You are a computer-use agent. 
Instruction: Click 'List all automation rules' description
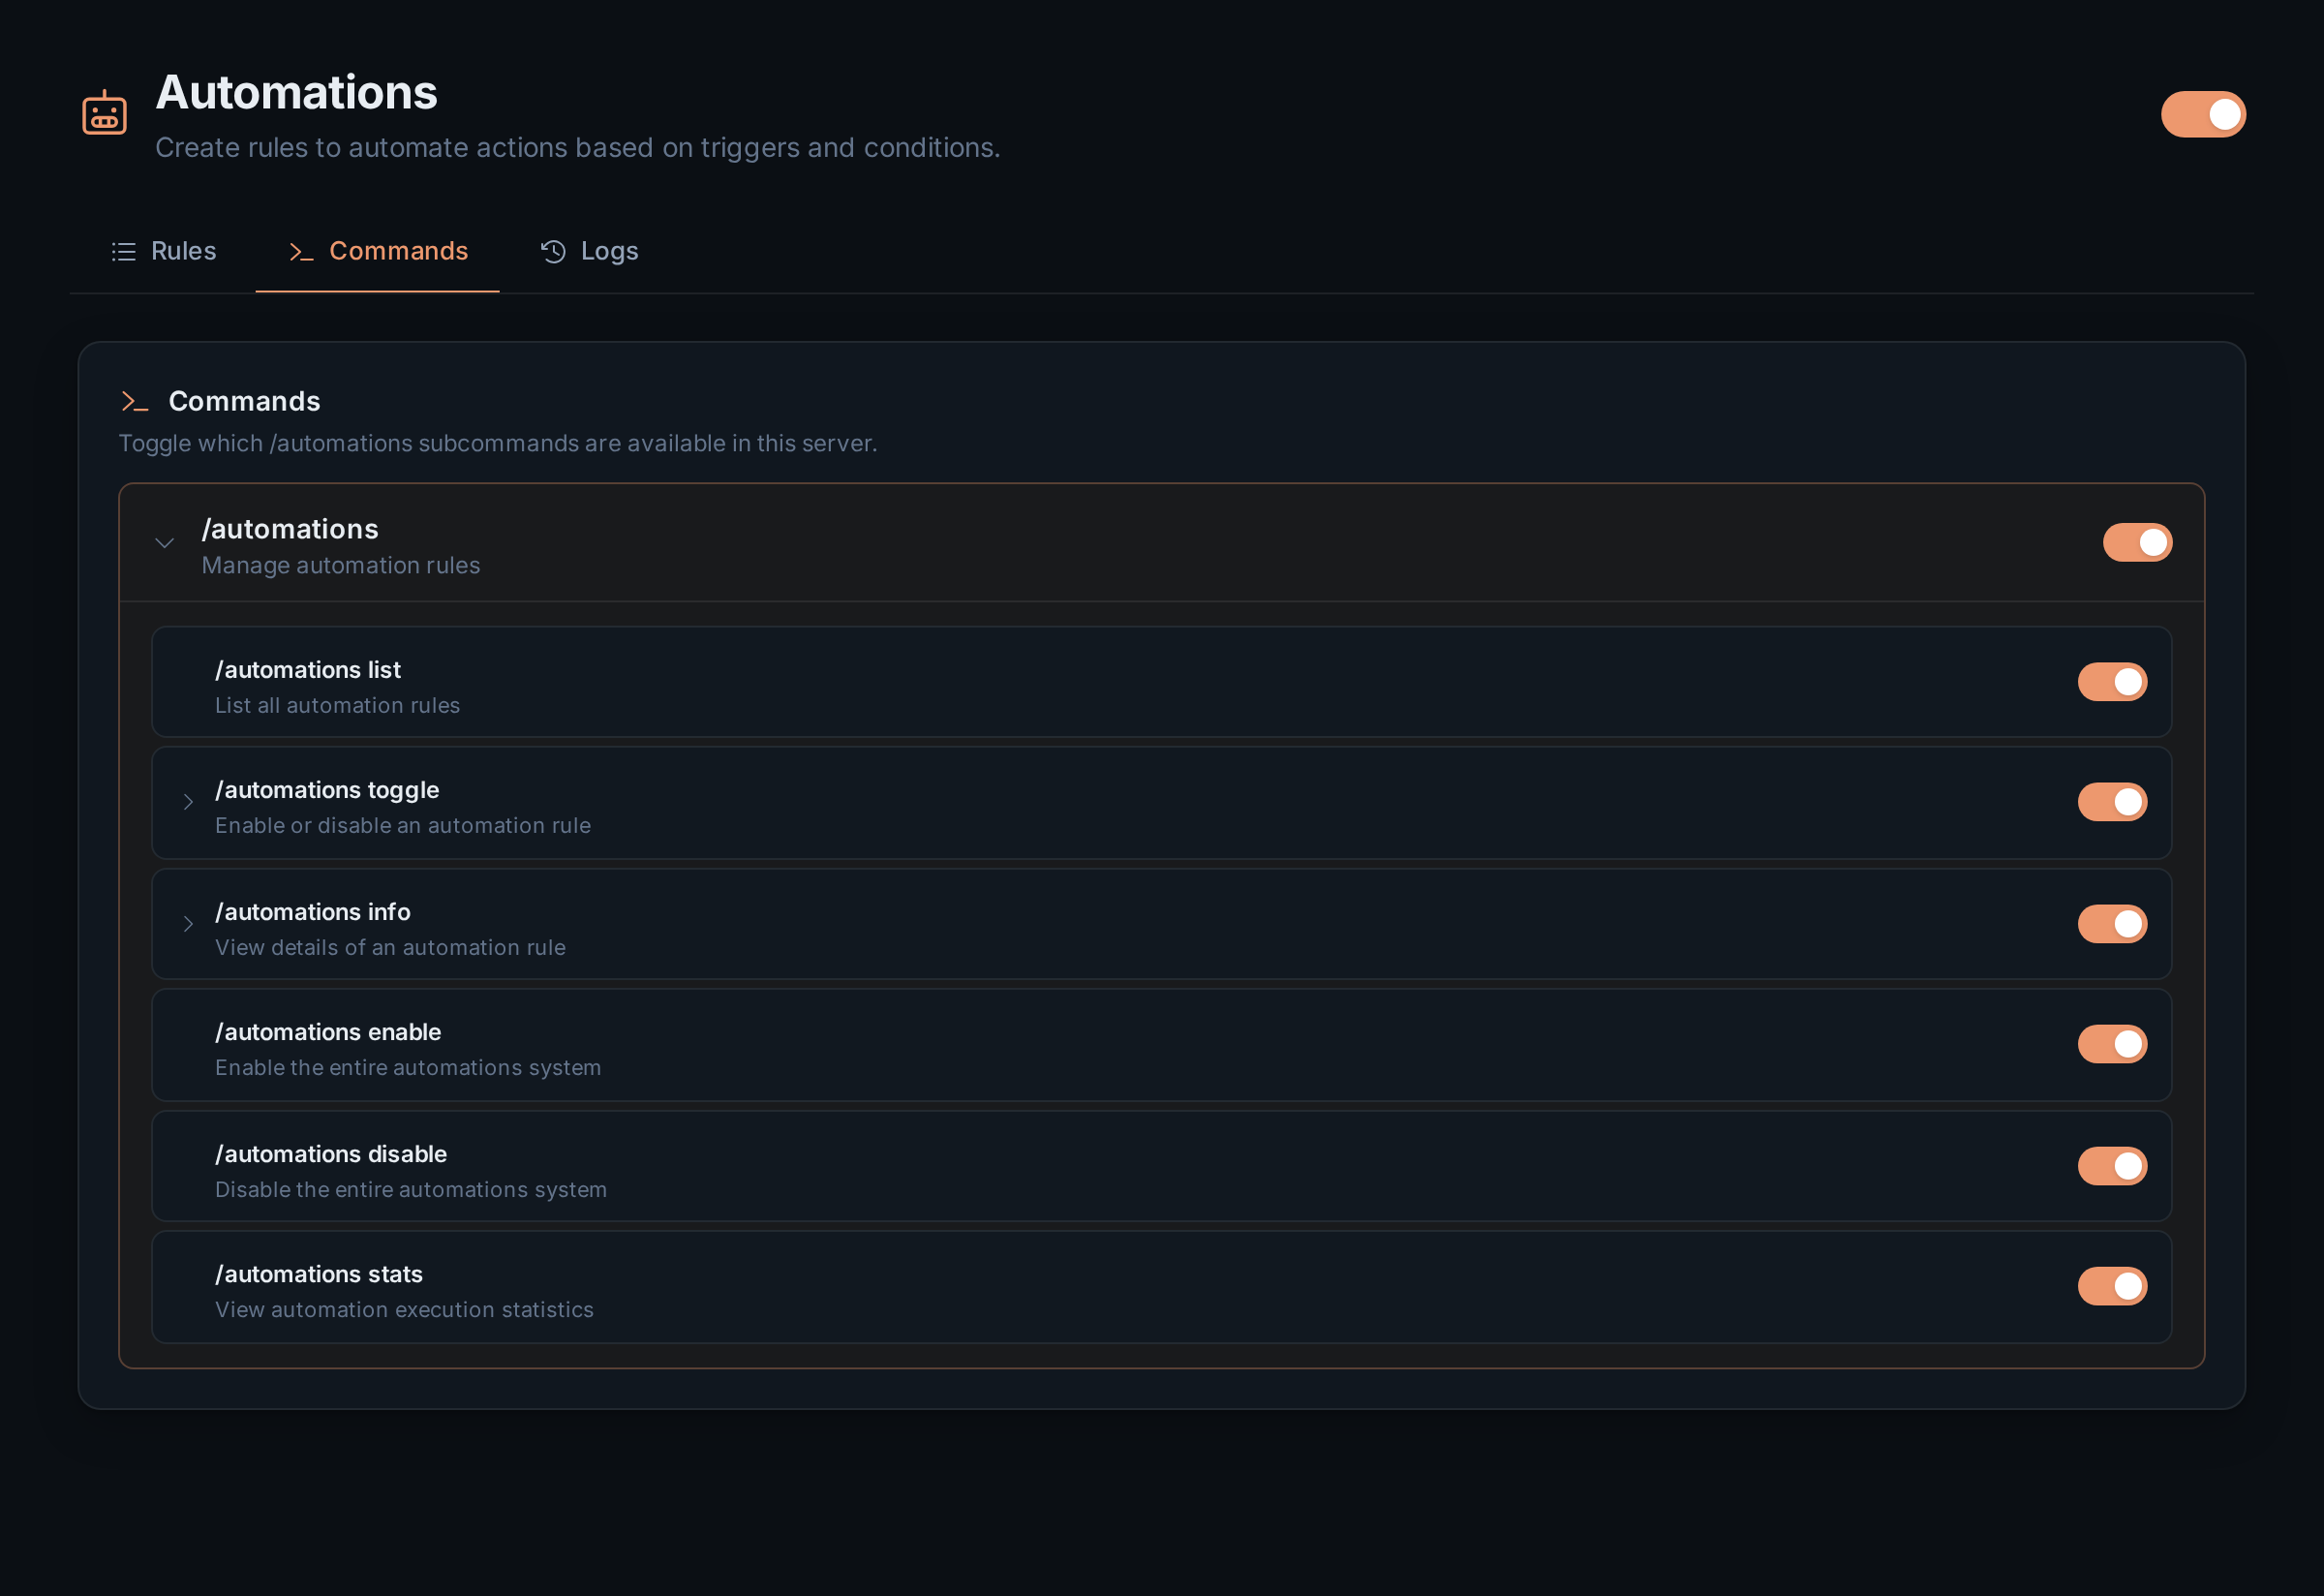point(337,706)
